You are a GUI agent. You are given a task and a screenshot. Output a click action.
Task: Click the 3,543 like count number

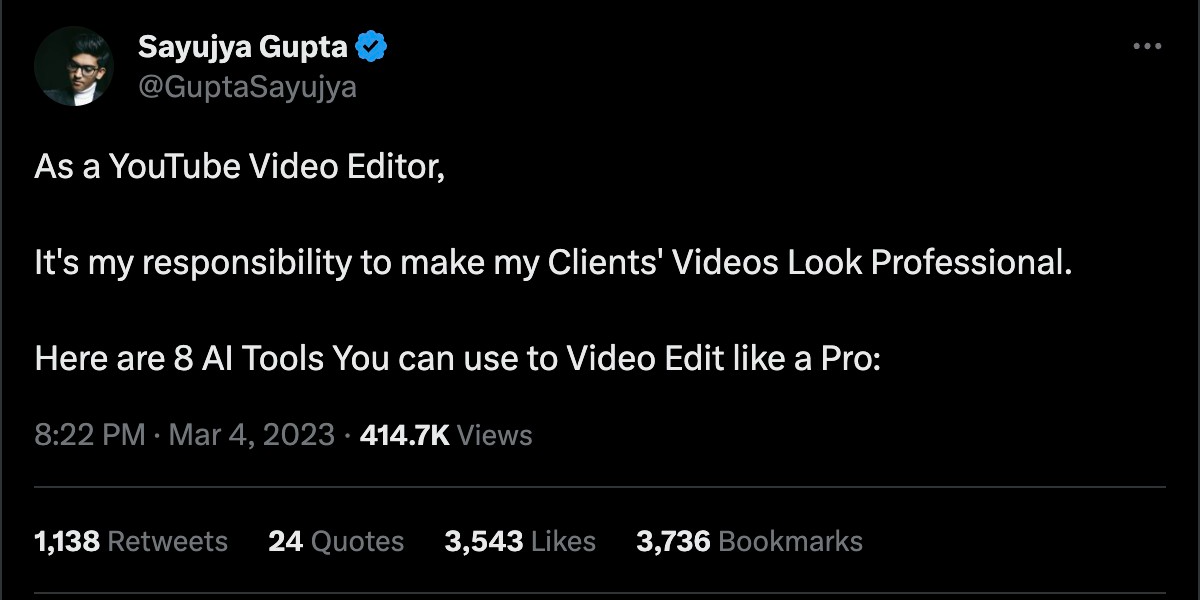(x=484, y=542)
